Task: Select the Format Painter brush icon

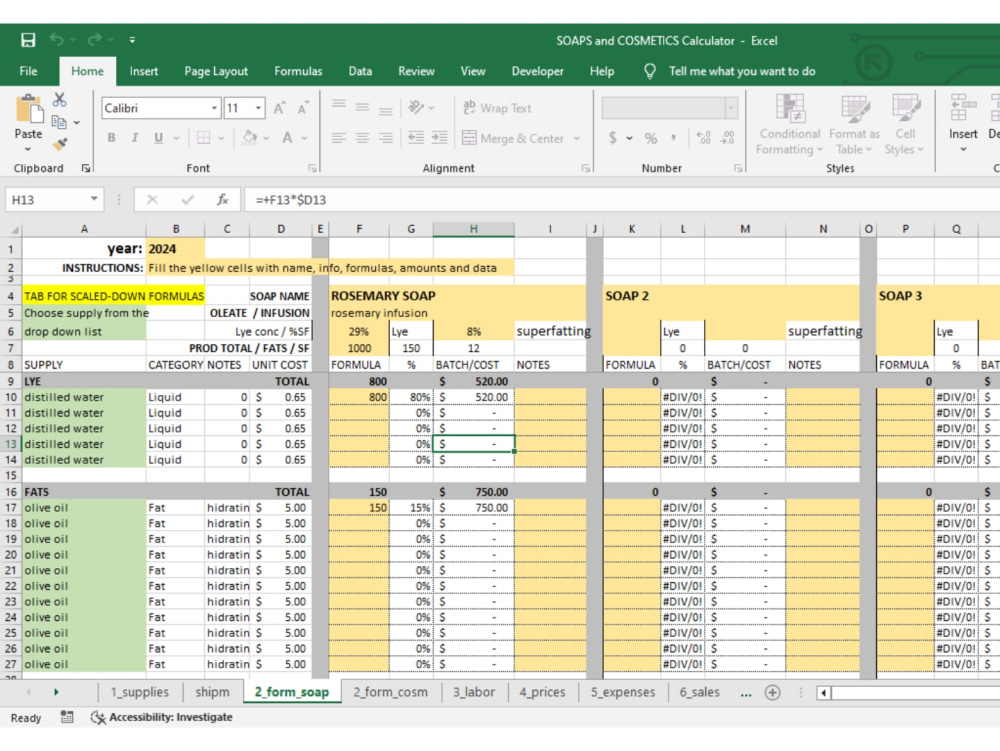Action: (x=60, y=144)
